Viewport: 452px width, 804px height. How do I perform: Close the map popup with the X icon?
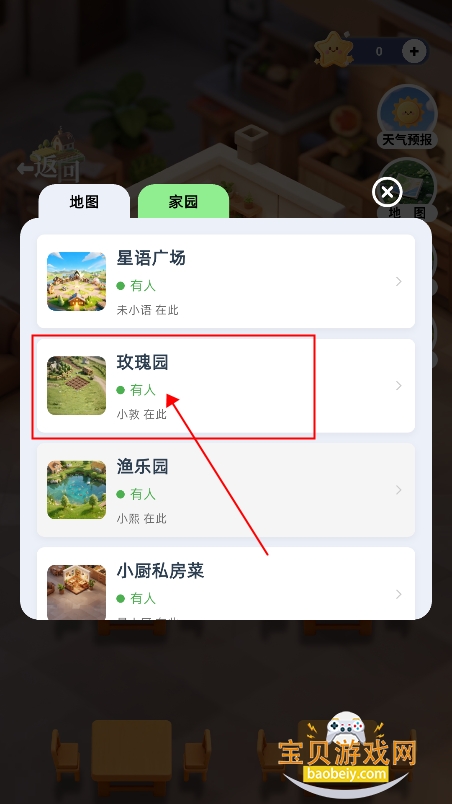(x=387, y=192)
